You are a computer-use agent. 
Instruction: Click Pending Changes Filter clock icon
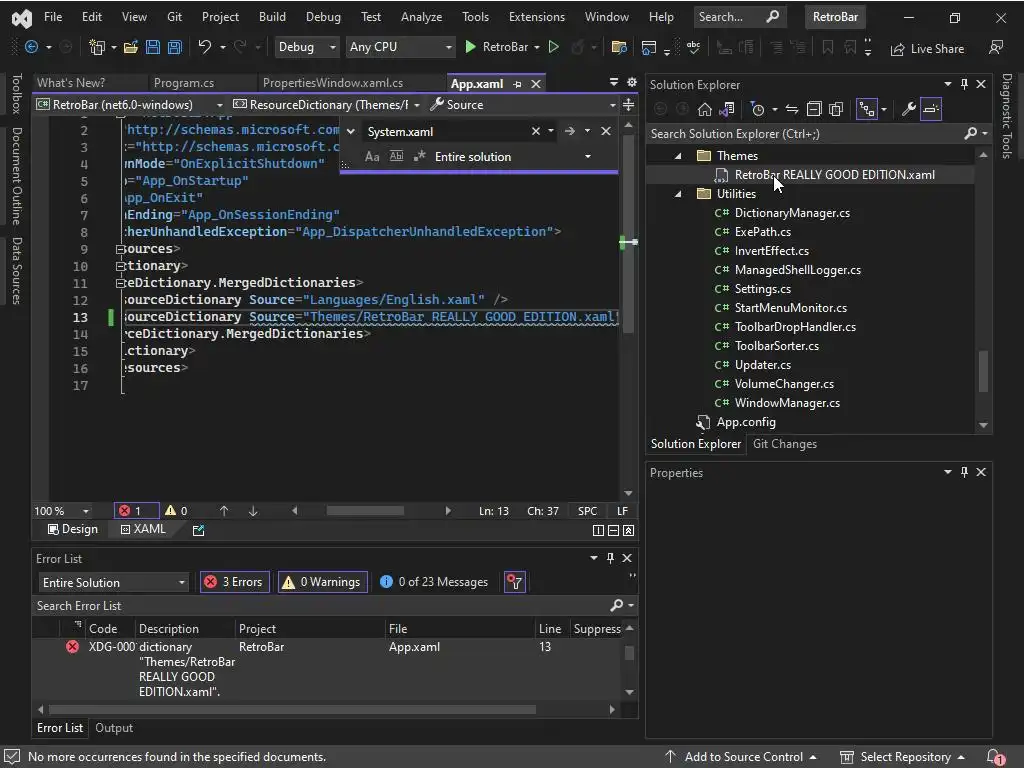tap(758, 109)
